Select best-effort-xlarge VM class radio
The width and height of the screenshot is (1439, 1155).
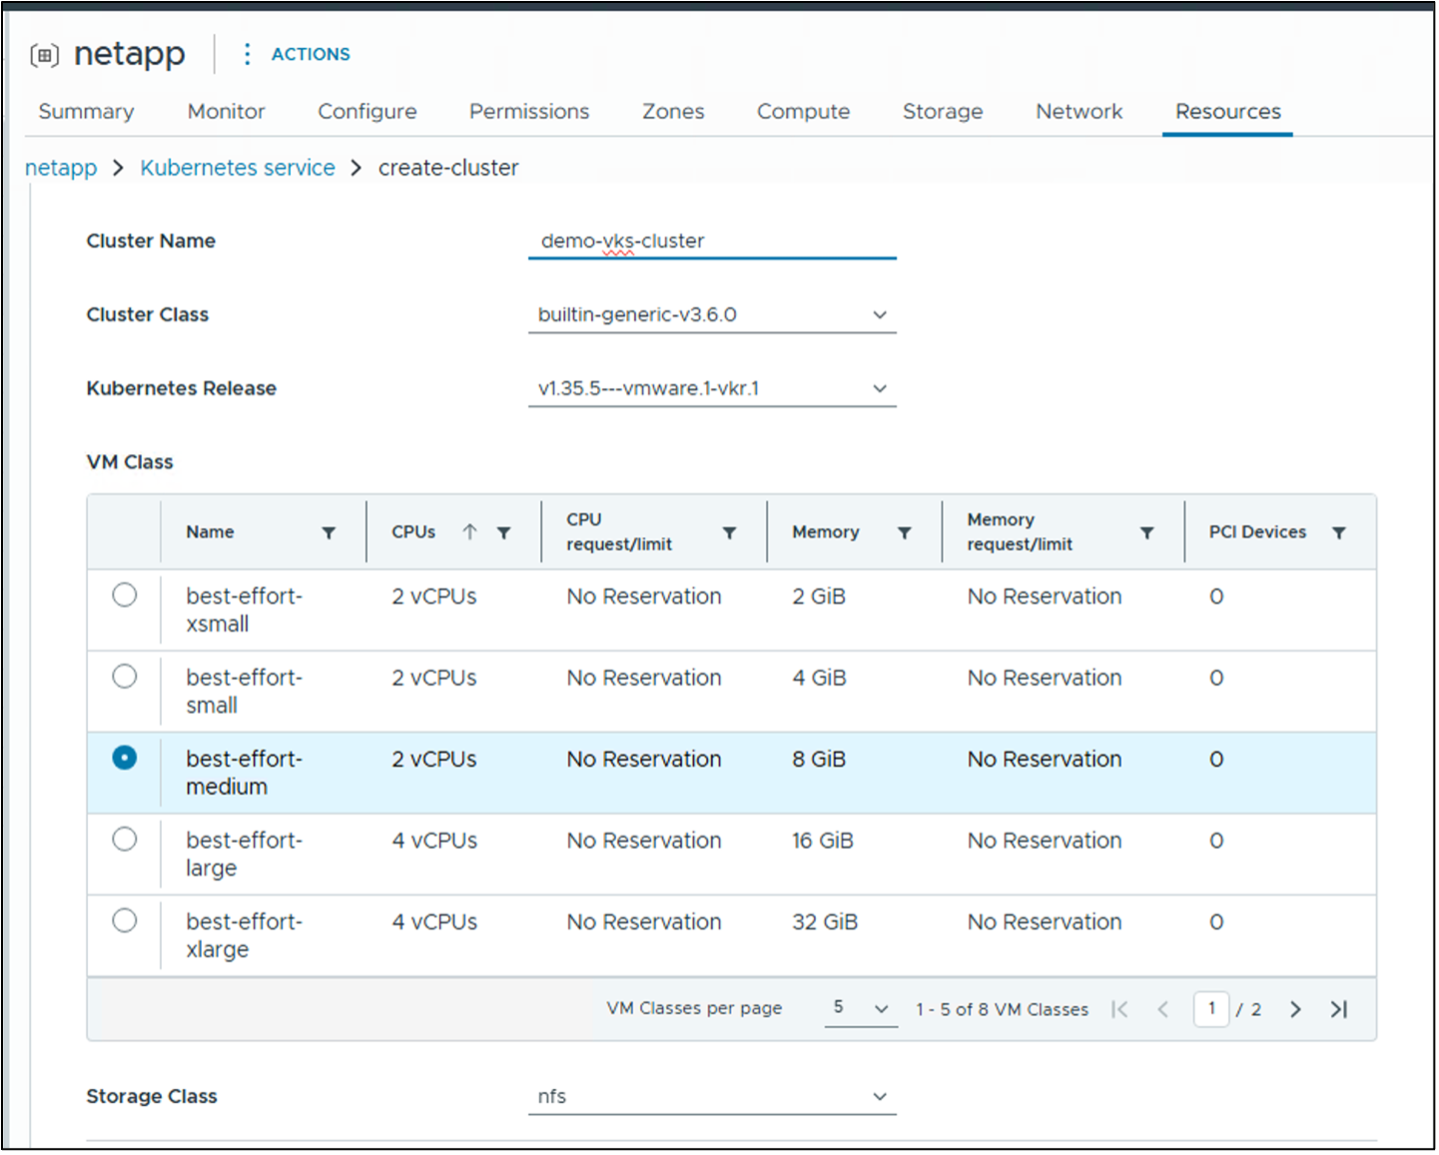click(x=125, y=920)
